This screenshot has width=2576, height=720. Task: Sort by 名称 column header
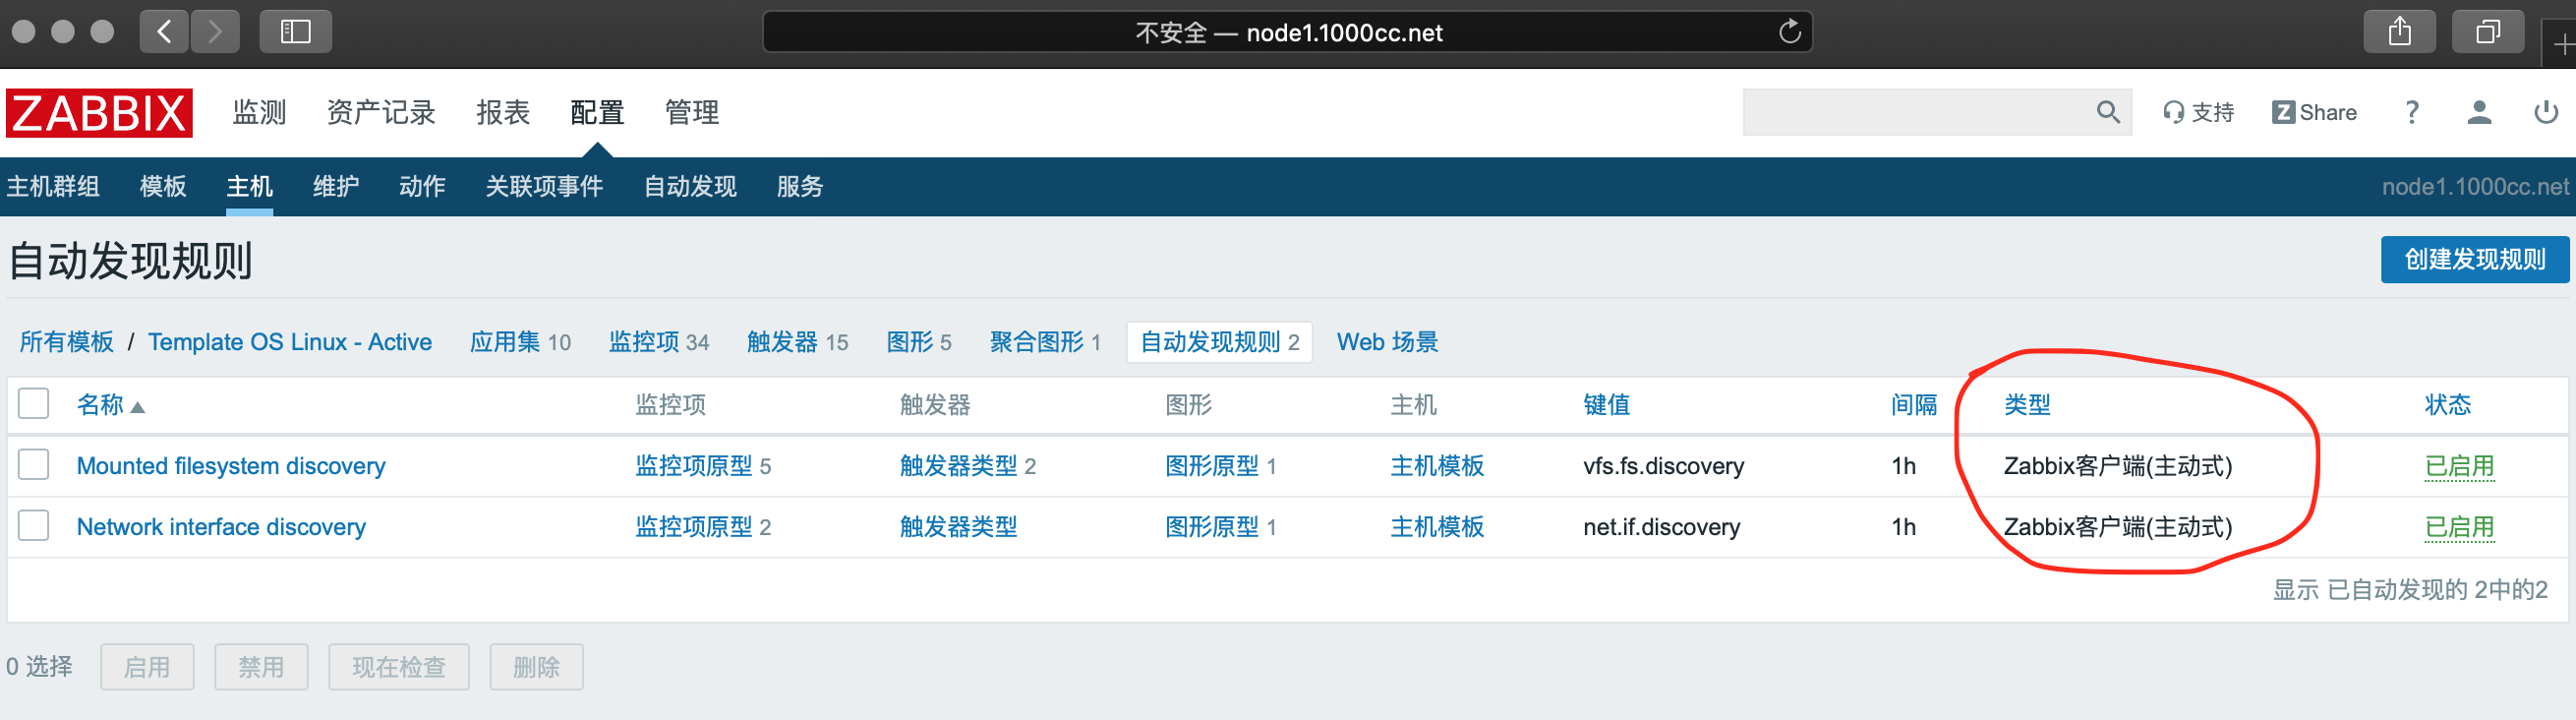click(101, 405)
